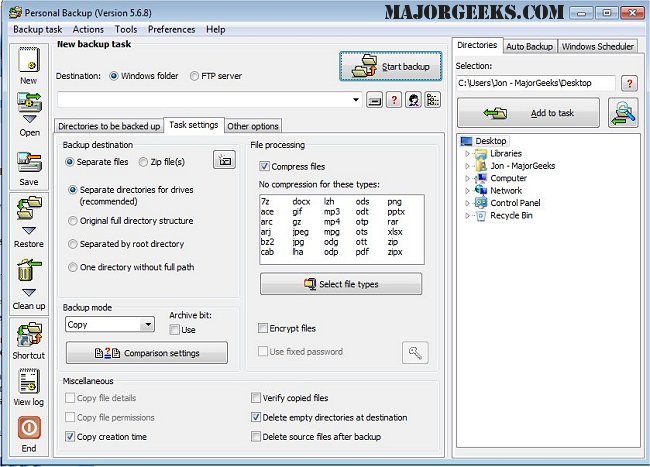Image resolution: width=650 pixels, height=467 pixels.
Task: Open destination path dropdown arrow
Action: [356, 100]
